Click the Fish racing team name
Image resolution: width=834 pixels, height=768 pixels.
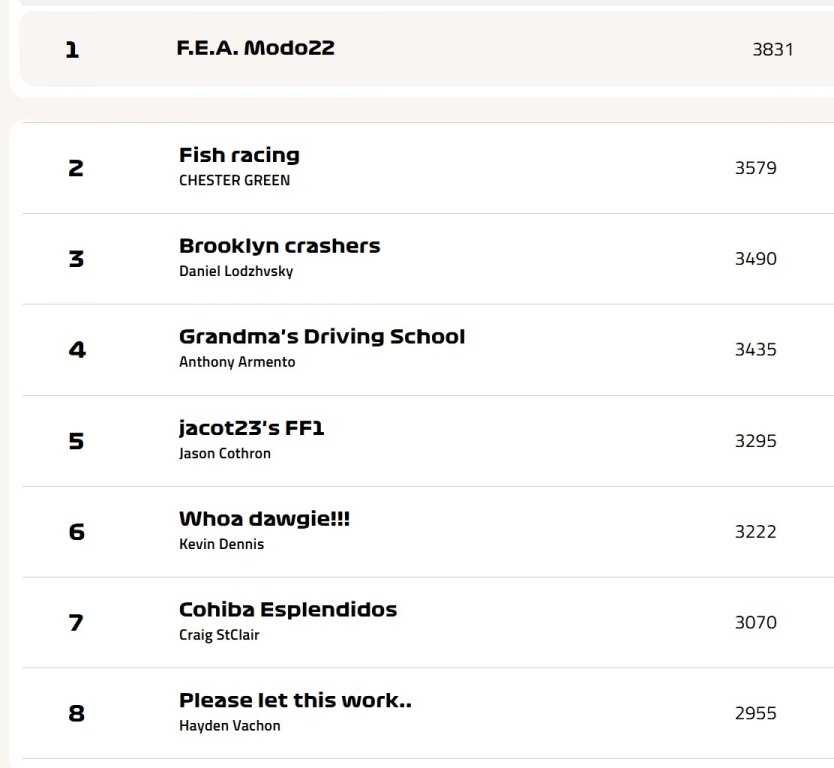[x=239, y=155]
